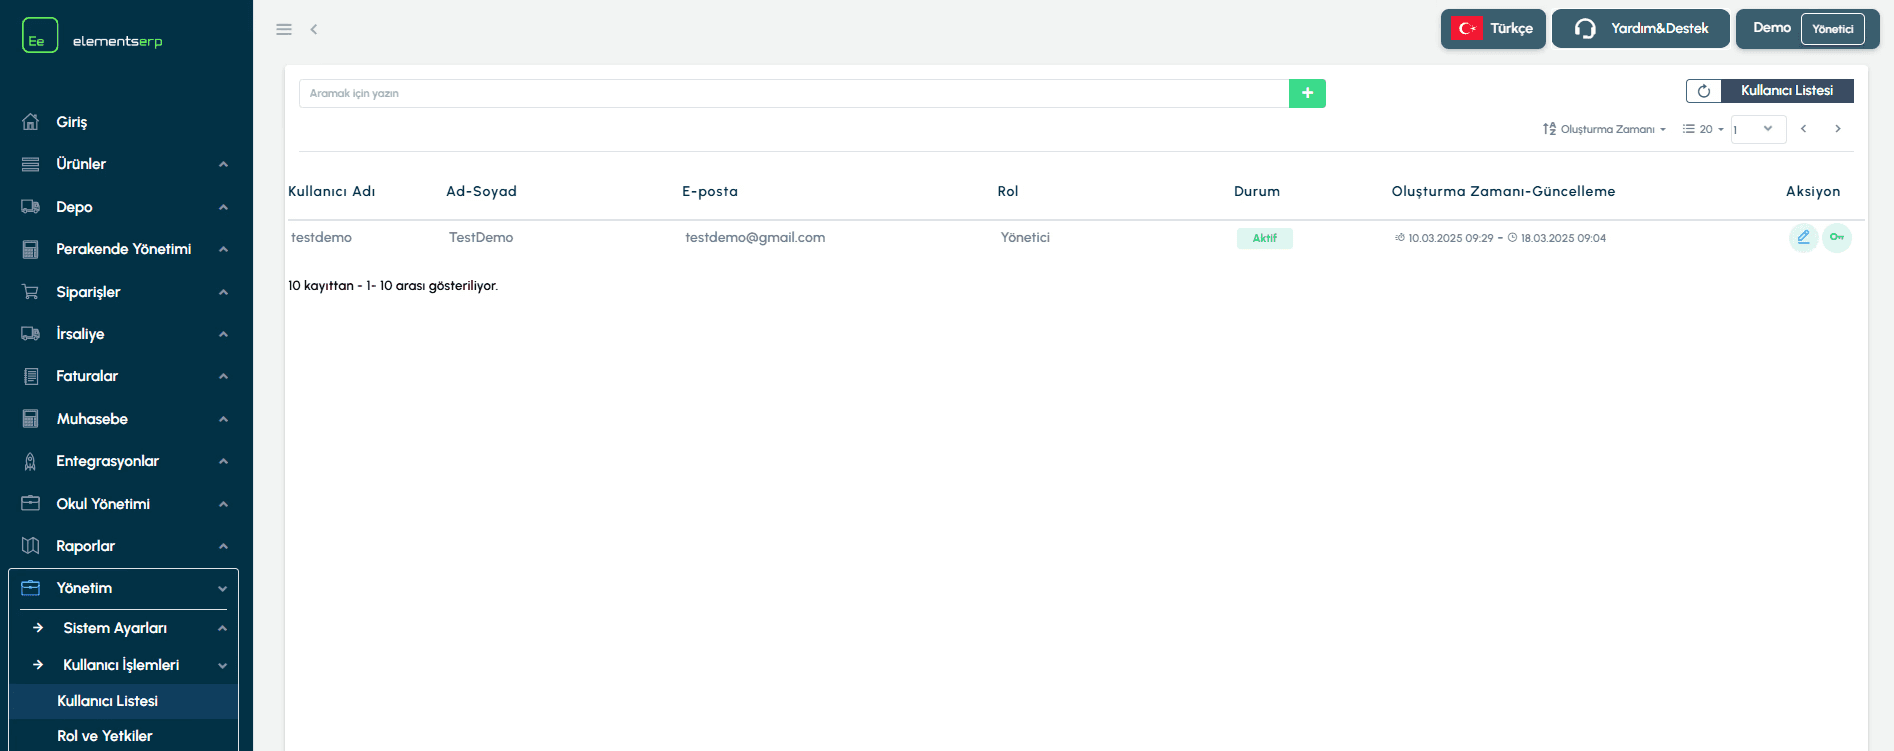Viewport: 1894px width, 751px height.
Task: Click the Aktif status badge
Action: (1265, 238)
